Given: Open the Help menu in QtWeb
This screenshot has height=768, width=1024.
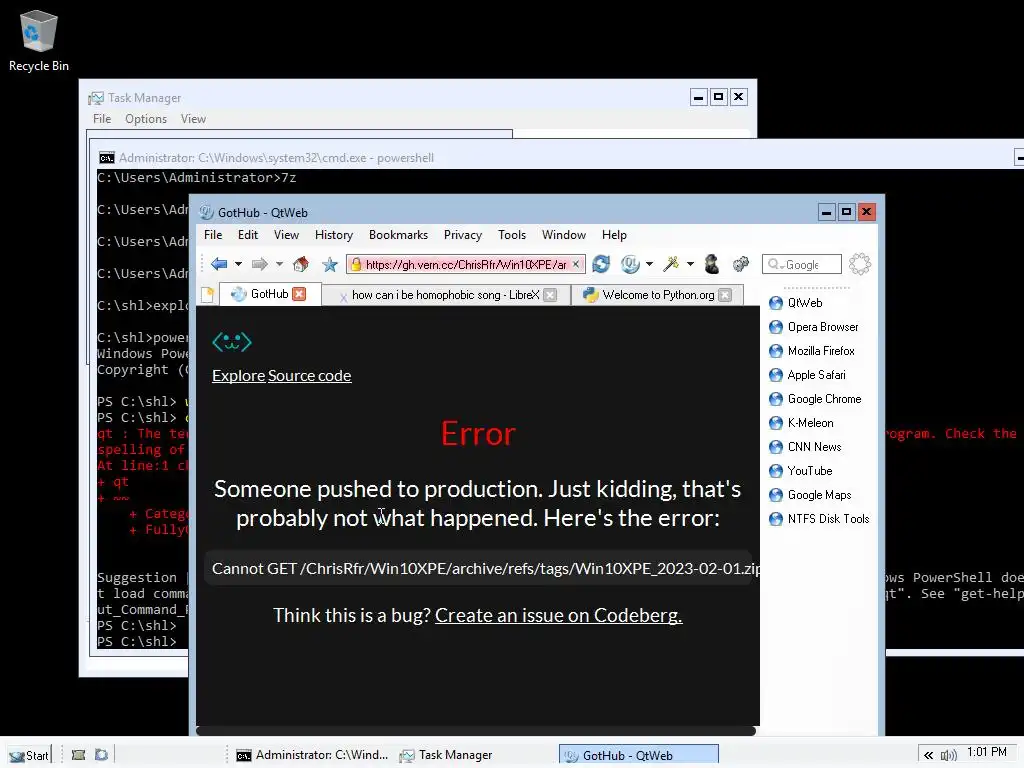Looking at the screenshot, I should [614, 234].
